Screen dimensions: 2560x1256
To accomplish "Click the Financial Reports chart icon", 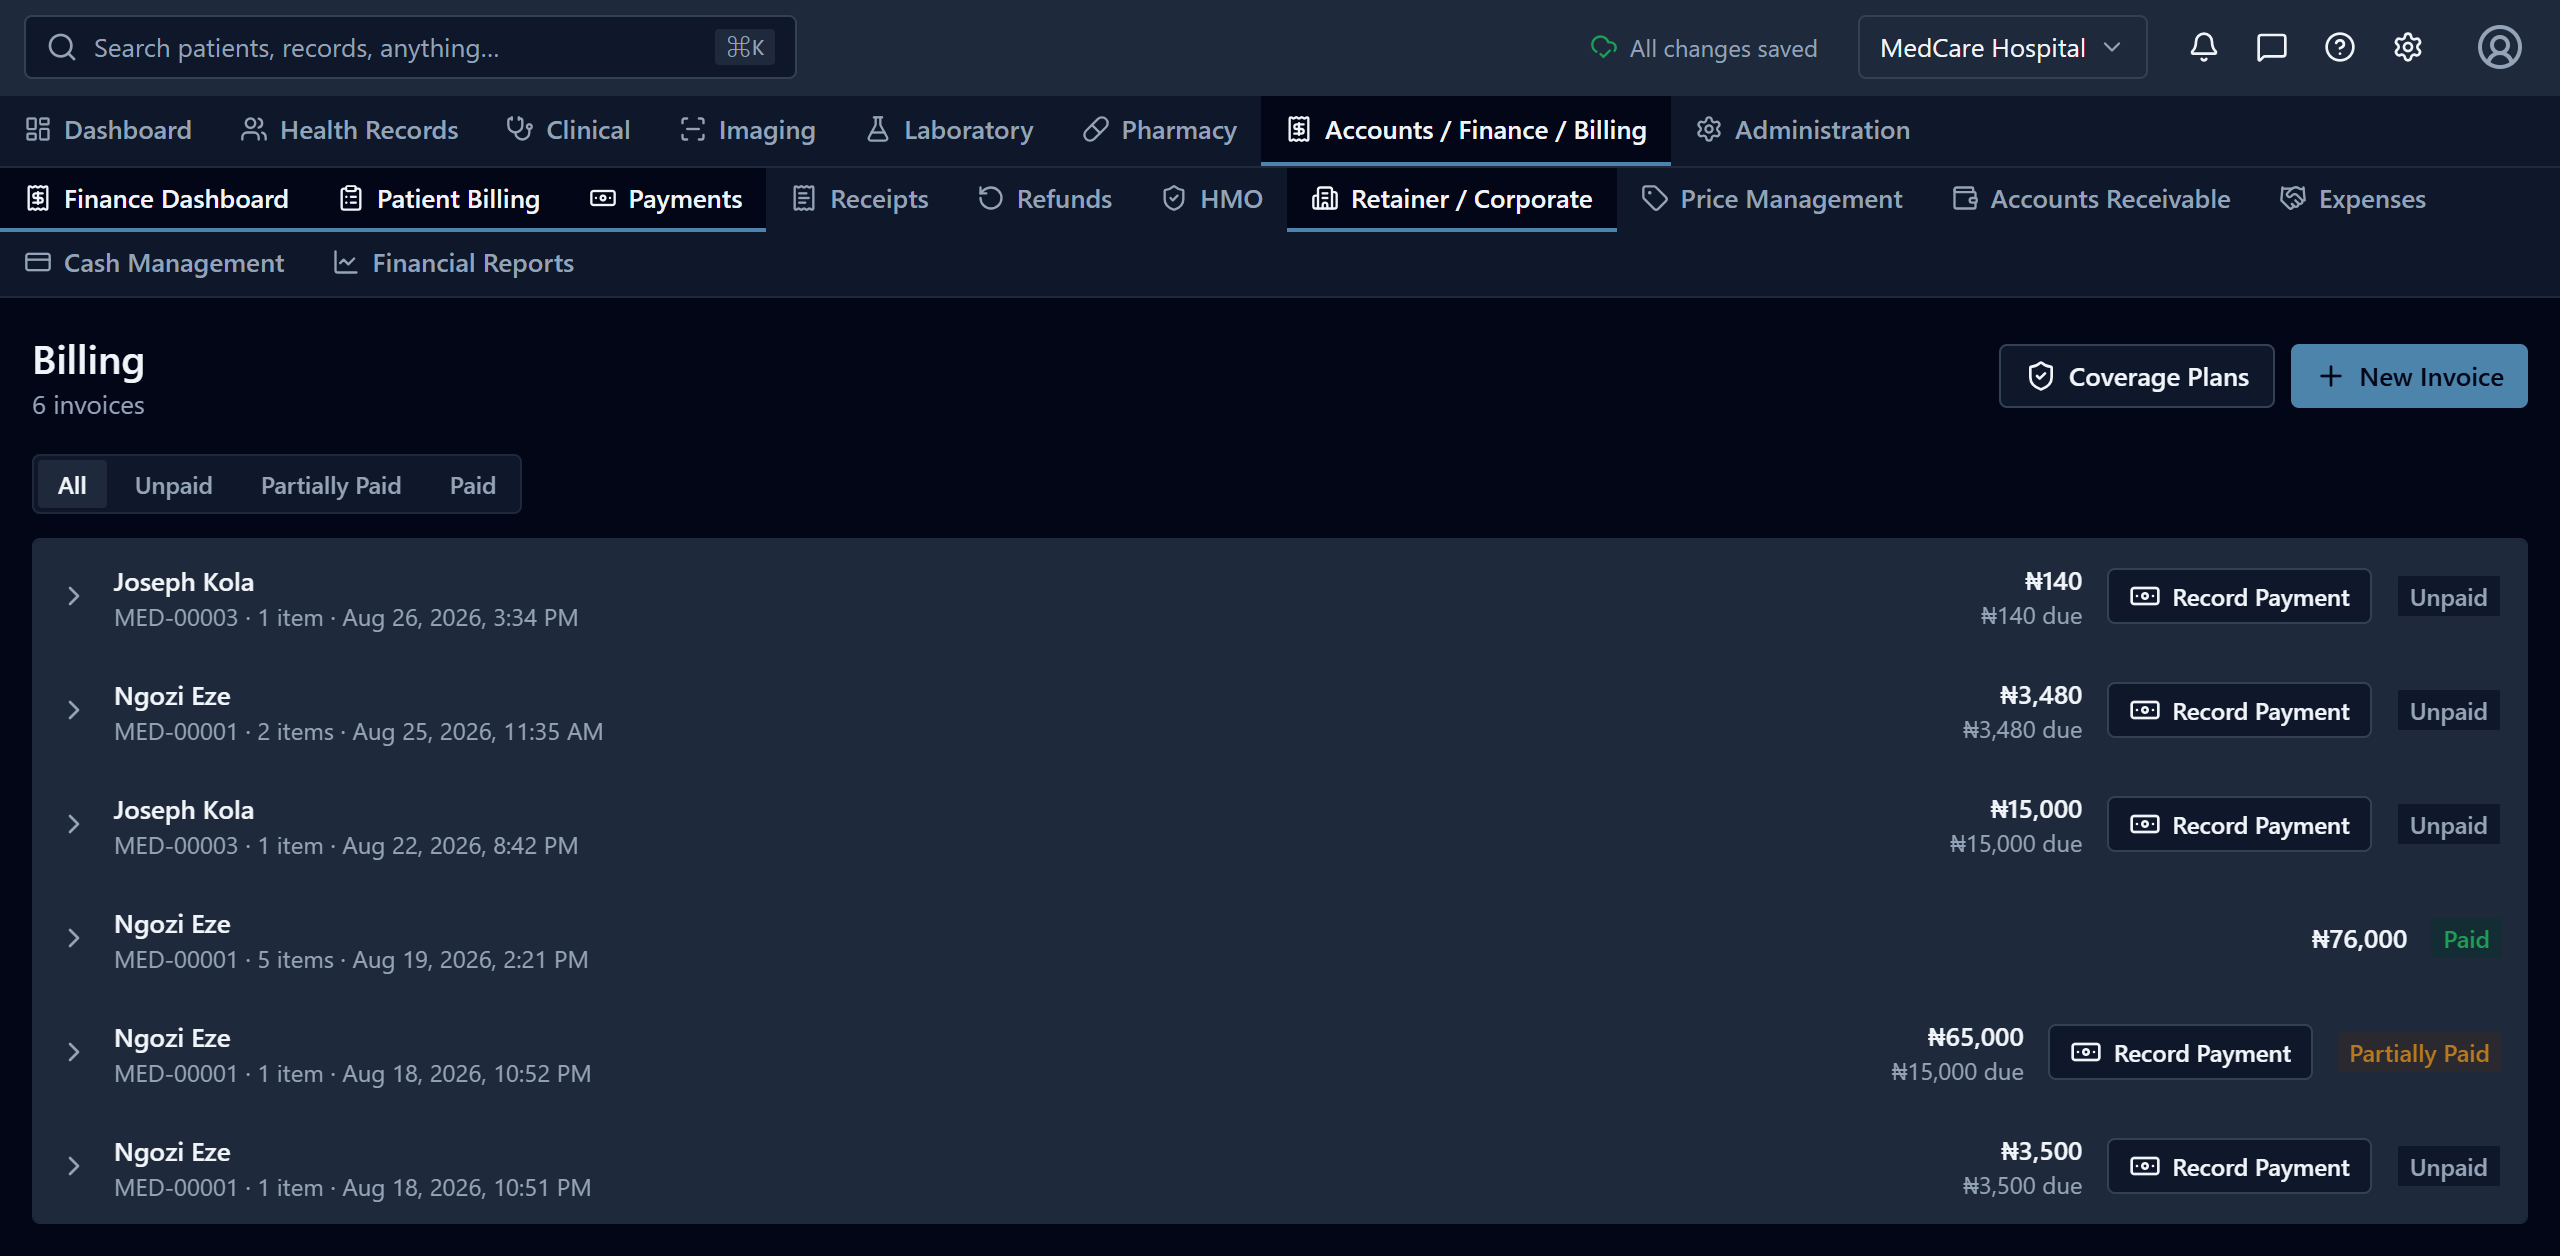I will [x=345, y=262].
